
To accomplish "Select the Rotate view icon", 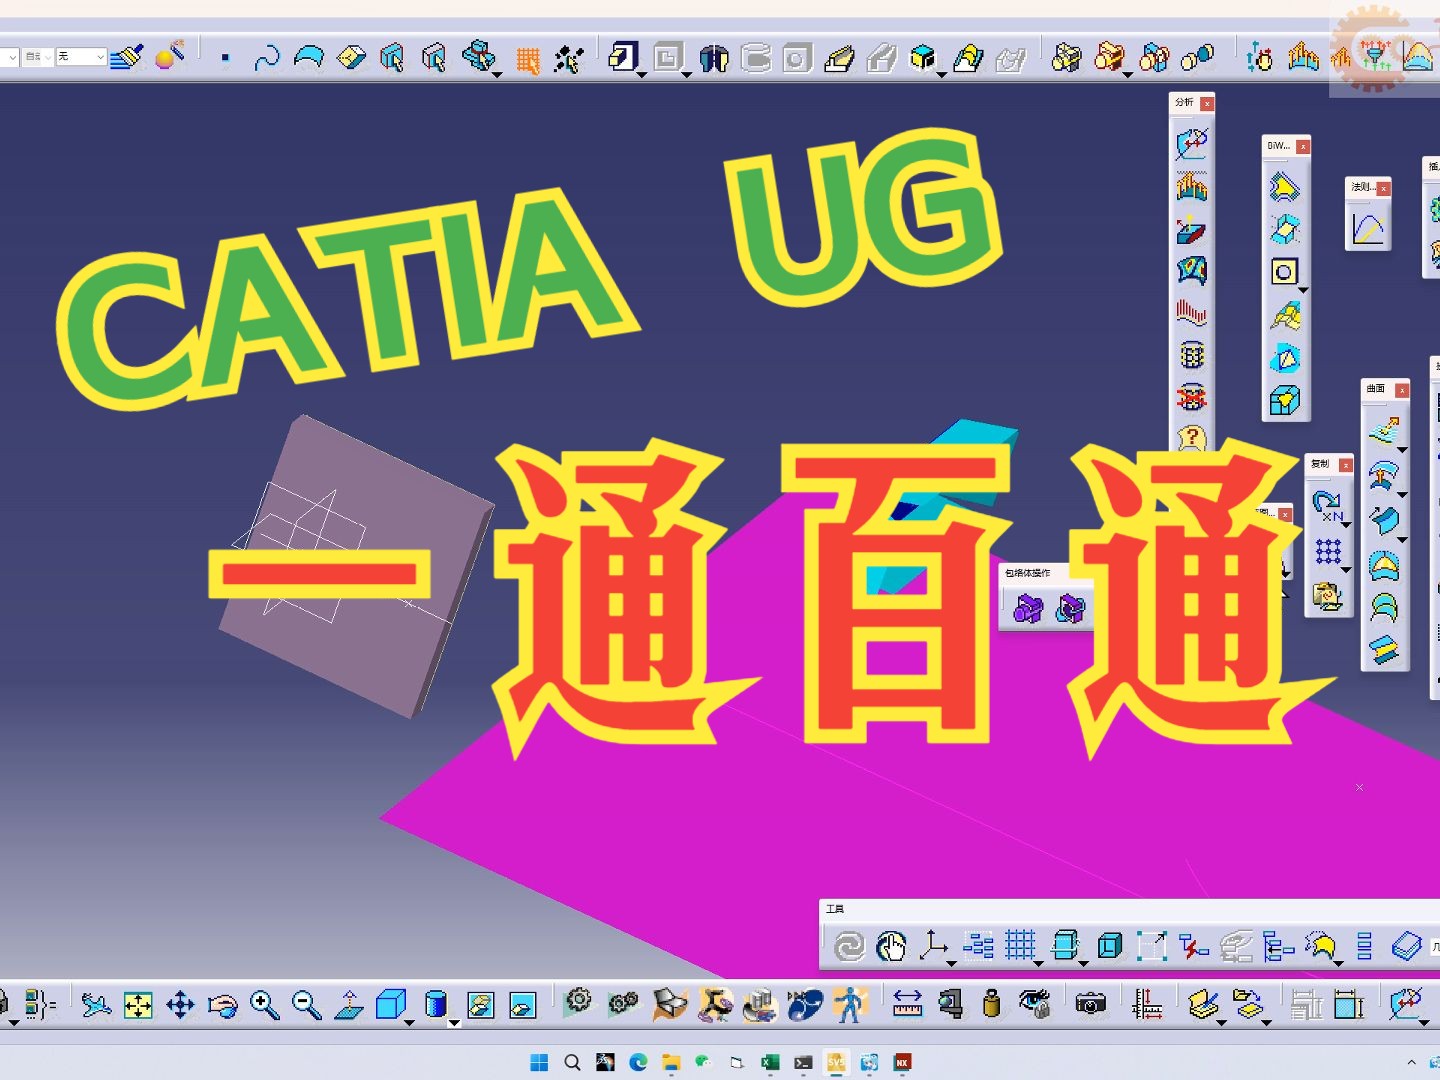I will [x=222, y=1004].
